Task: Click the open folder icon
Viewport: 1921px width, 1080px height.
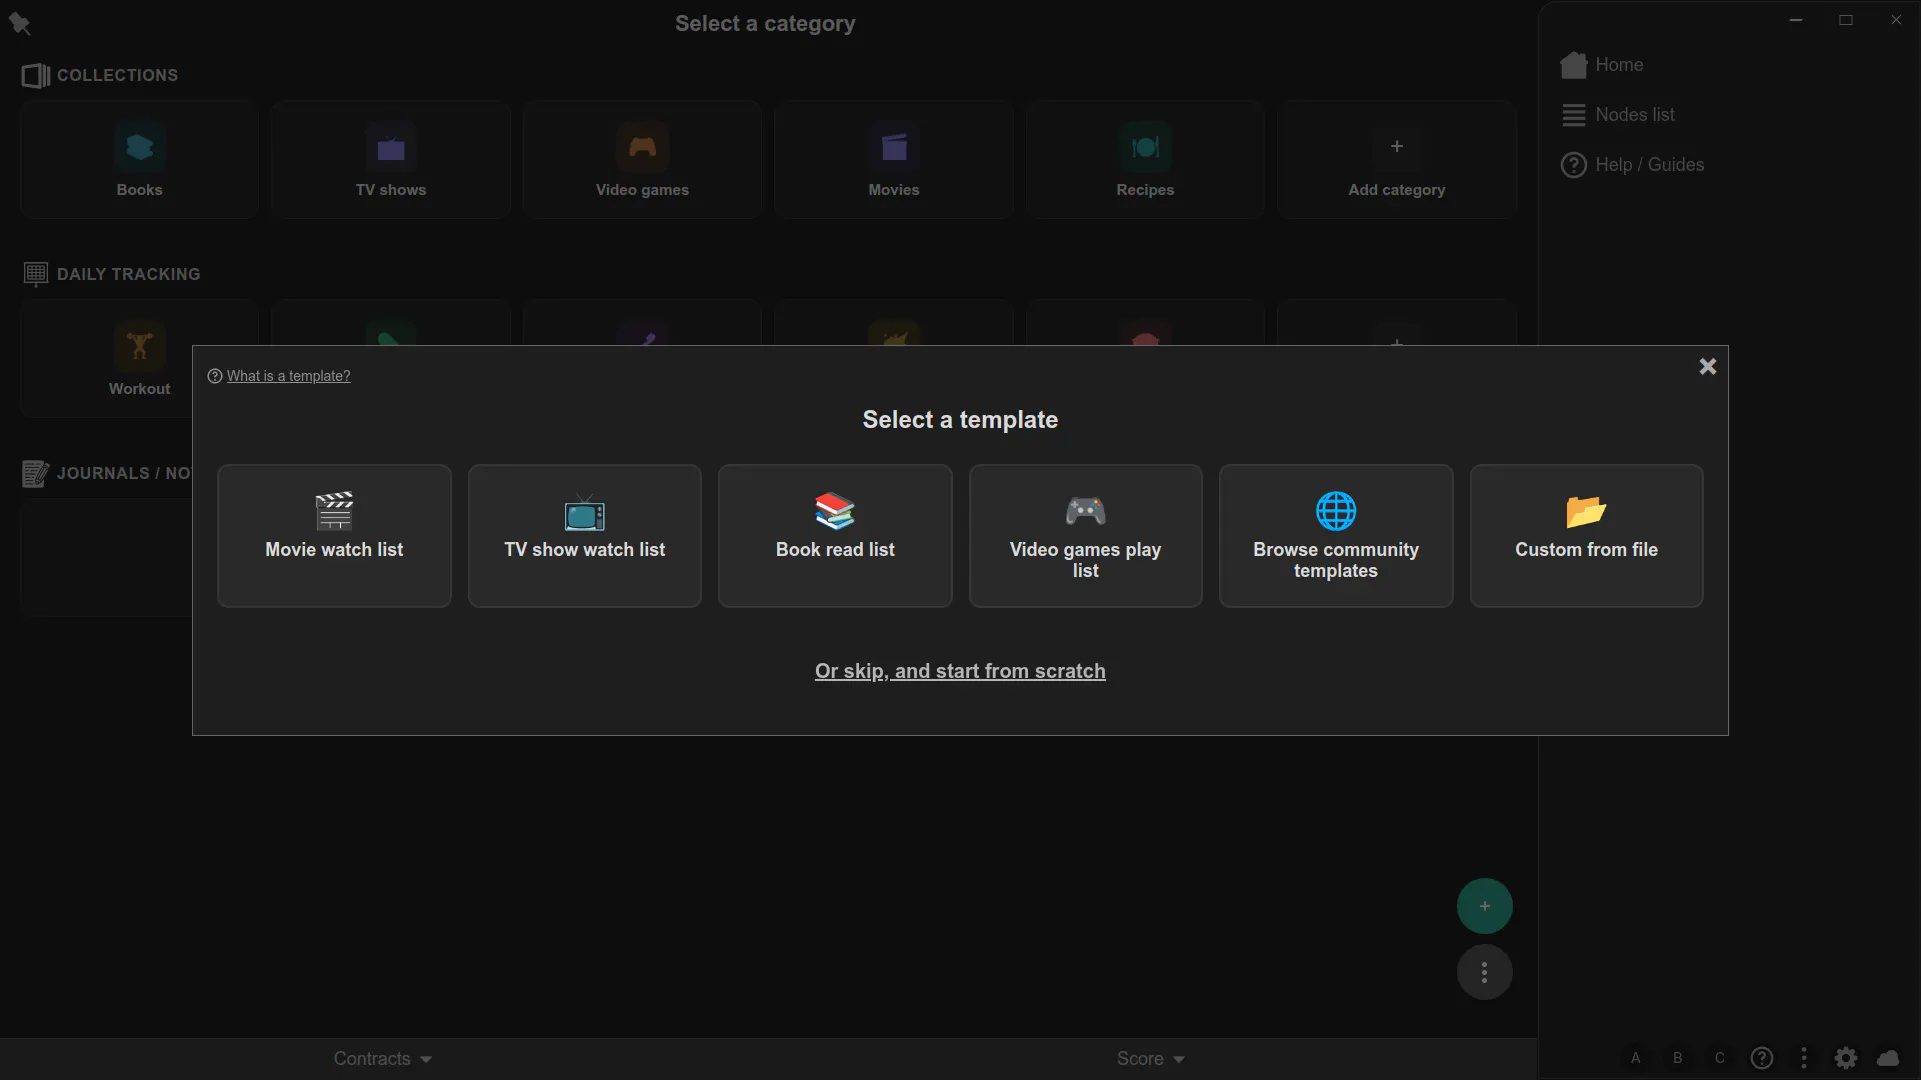Action: 1586,511
